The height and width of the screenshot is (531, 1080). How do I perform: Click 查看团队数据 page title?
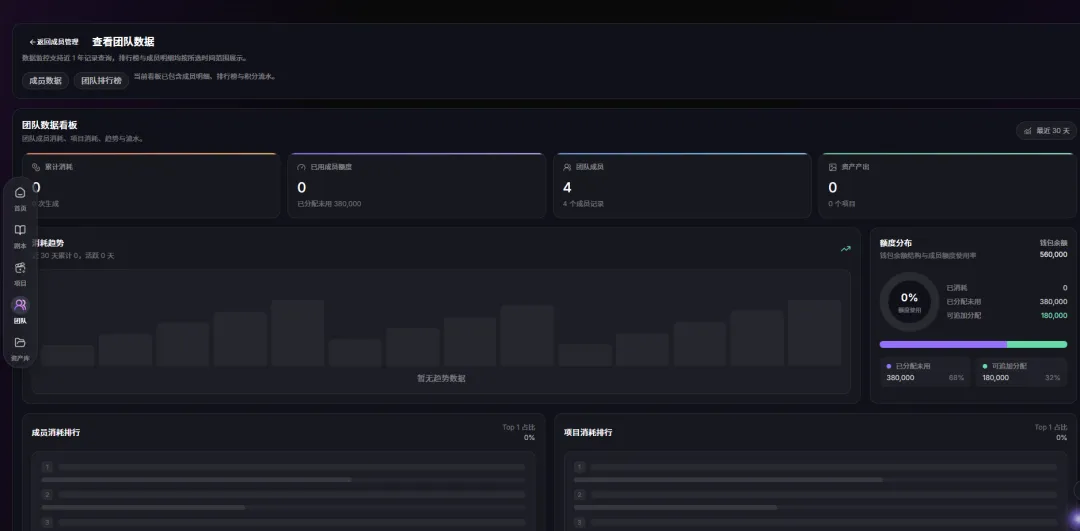pyautogui.click(x=123, y=42)
